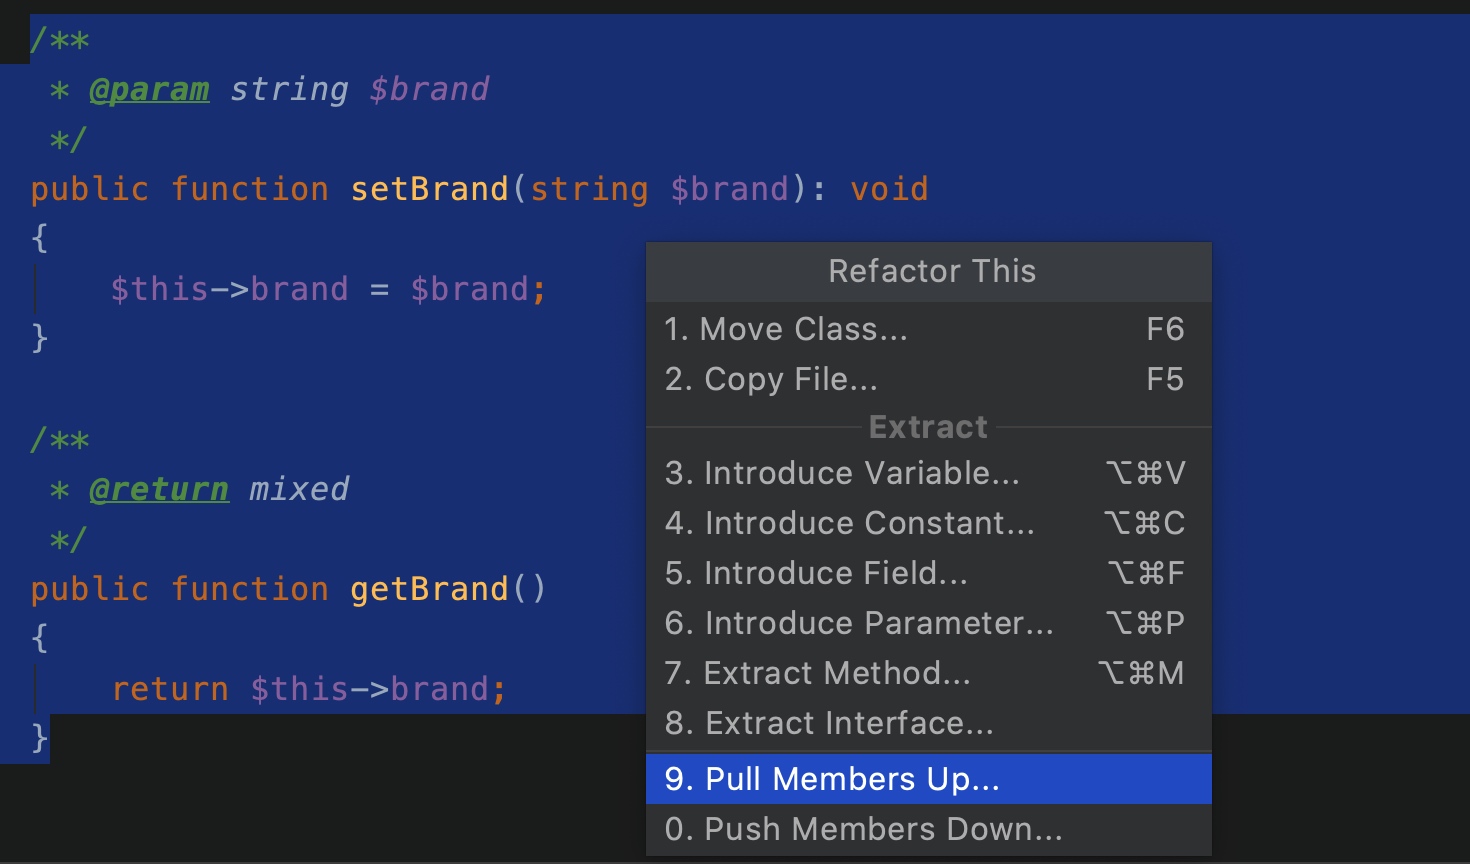Click the setBrand method name

tap(429, 189)
